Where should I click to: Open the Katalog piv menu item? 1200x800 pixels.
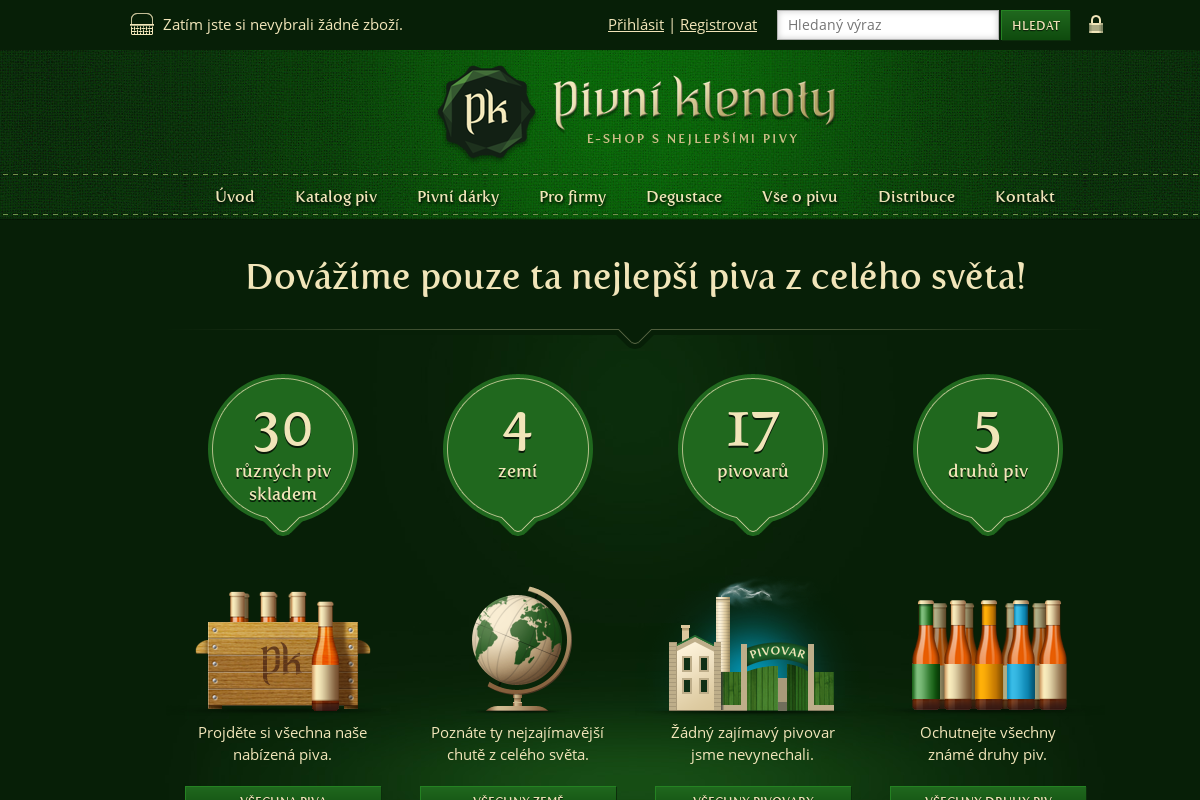pos(335,197)
